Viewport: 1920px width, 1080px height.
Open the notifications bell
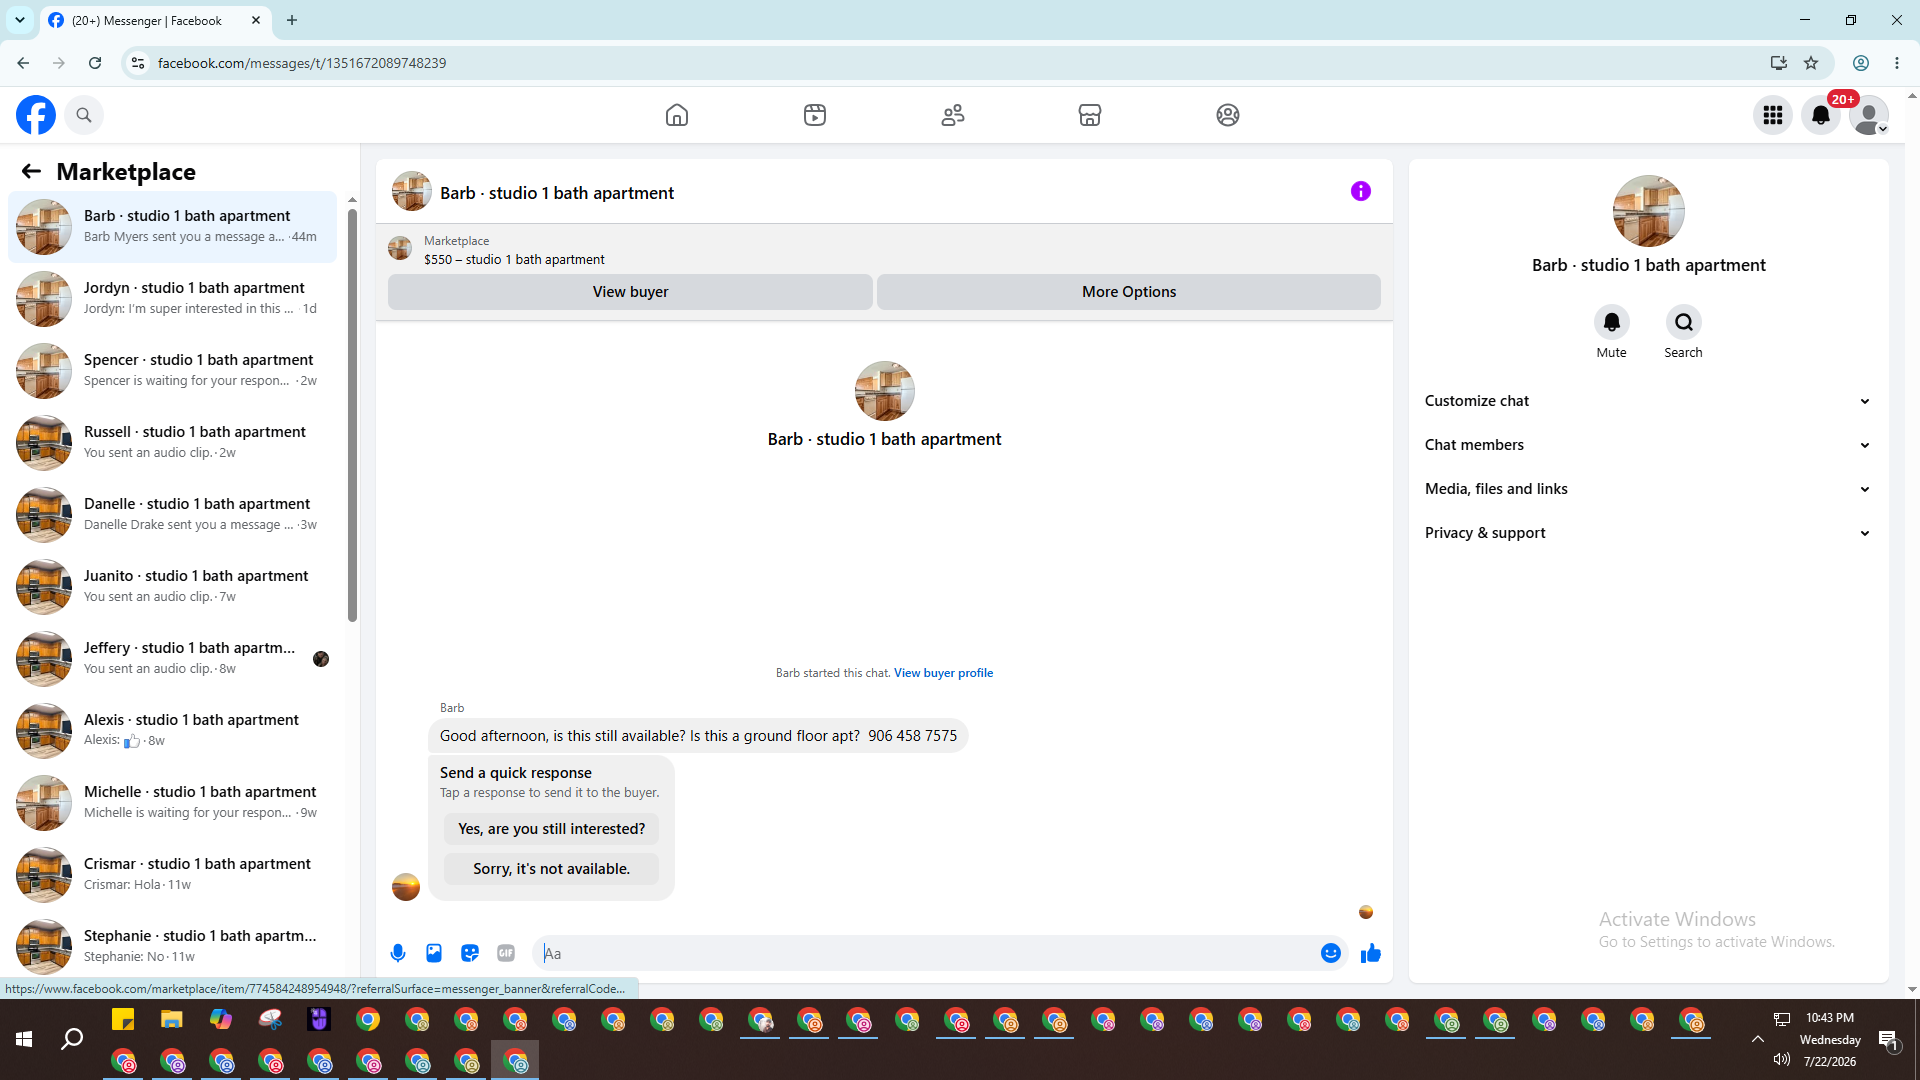point(1821,115)
